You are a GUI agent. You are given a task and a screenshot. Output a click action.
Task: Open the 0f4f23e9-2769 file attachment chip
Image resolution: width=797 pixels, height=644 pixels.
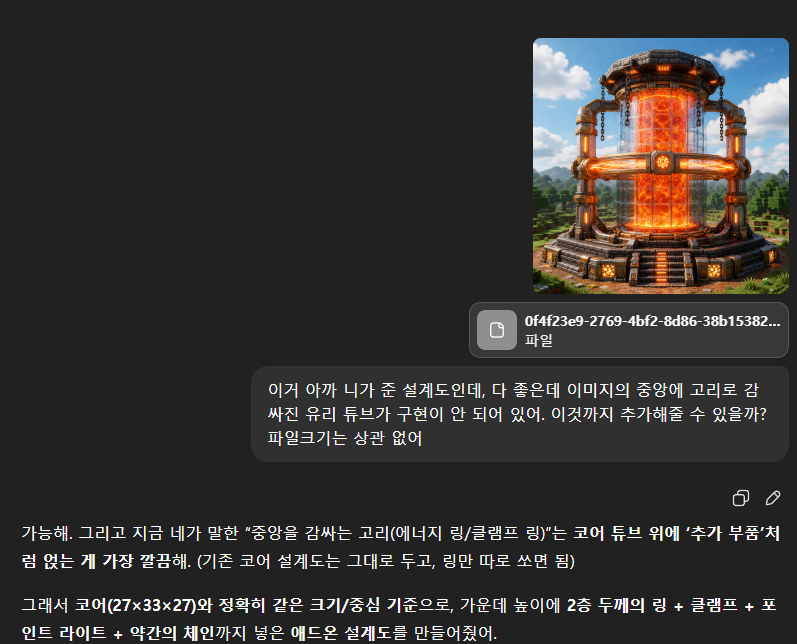629,330
